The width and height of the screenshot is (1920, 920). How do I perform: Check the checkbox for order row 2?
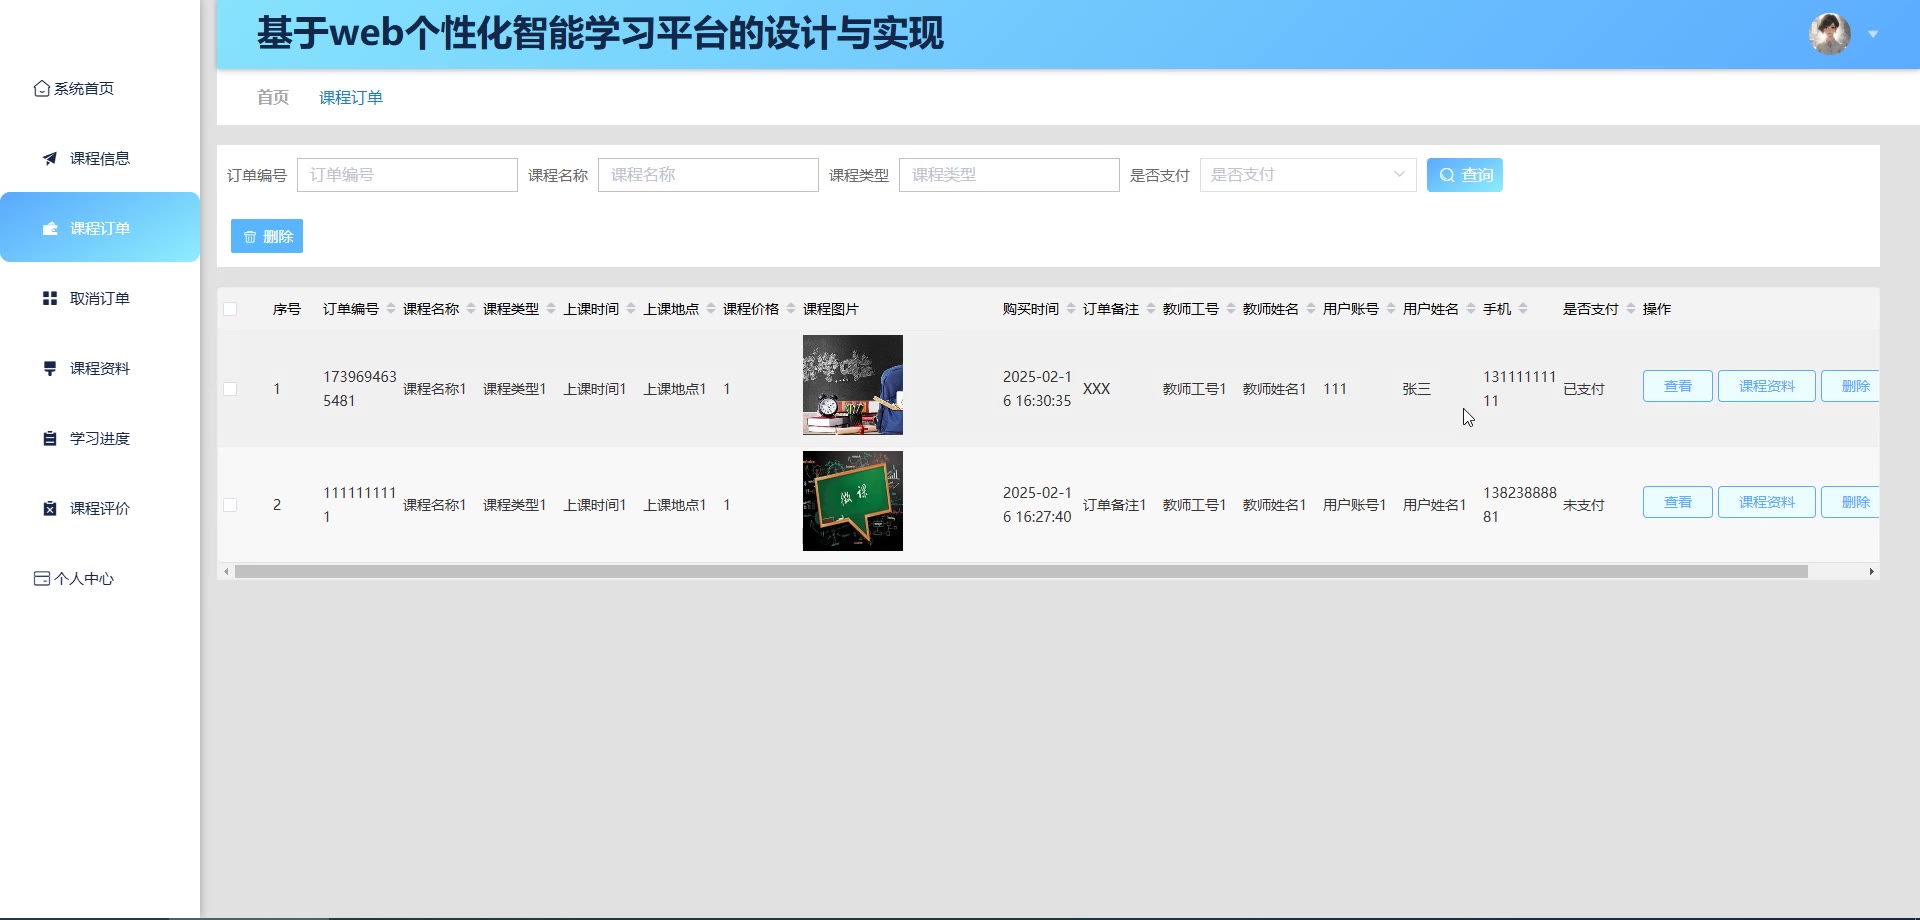pos(230,505)
